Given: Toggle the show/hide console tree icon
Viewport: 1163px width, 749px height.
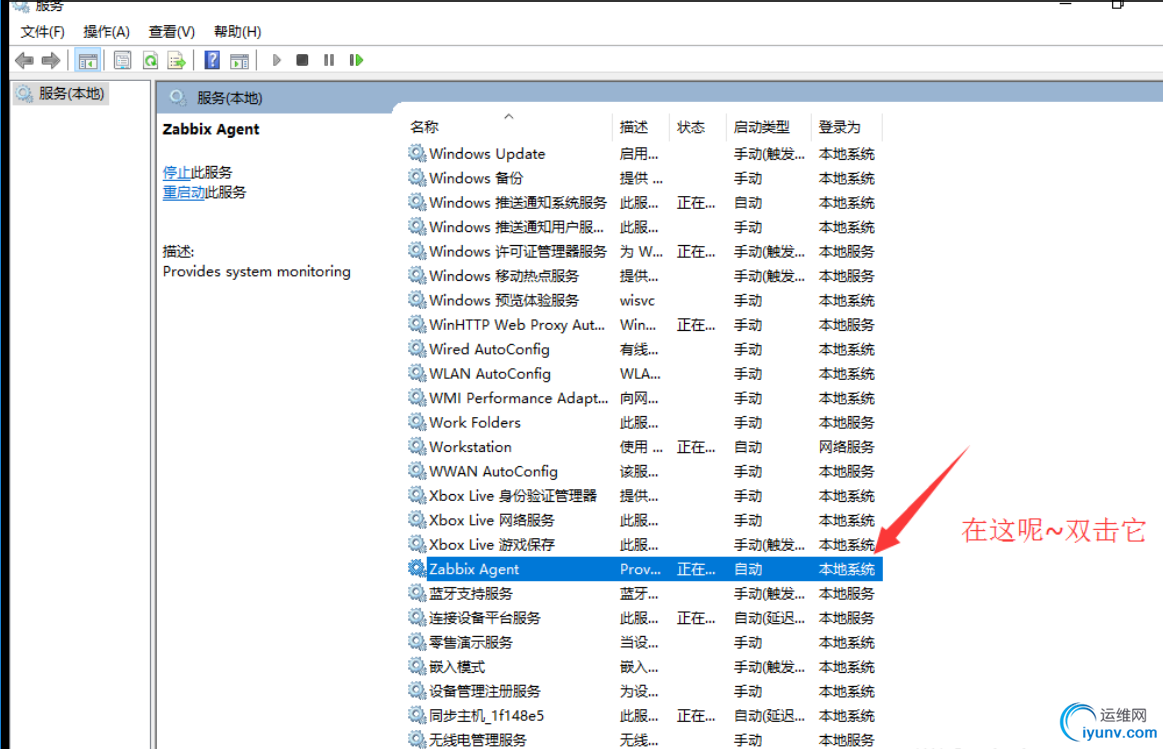Looking at the screenshot, I should pos(88,60).
